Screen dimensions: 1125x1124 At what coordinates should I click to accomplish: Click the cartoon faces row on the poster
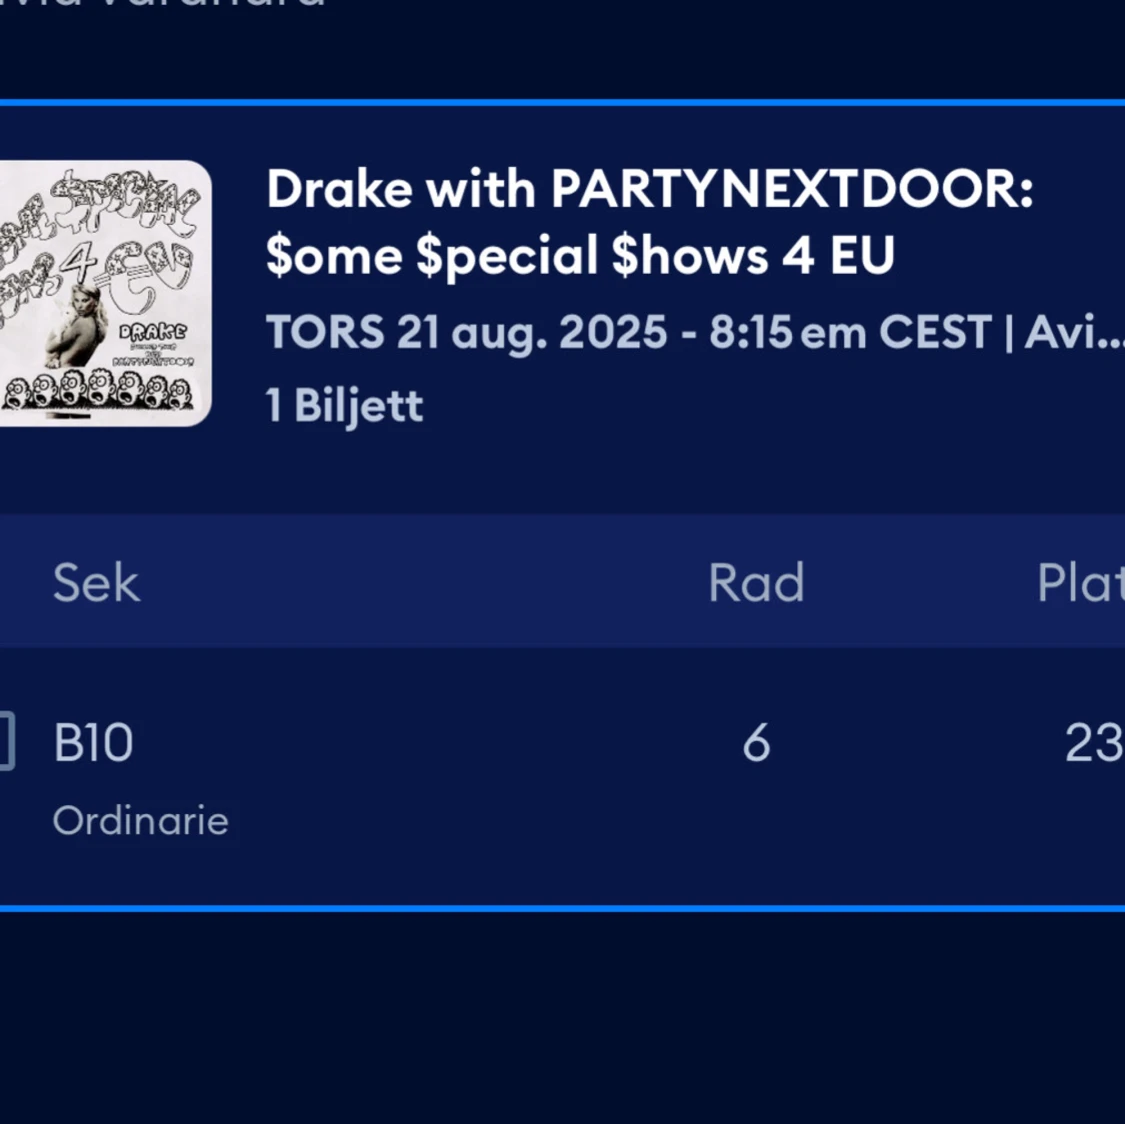(x=98, y=392)
